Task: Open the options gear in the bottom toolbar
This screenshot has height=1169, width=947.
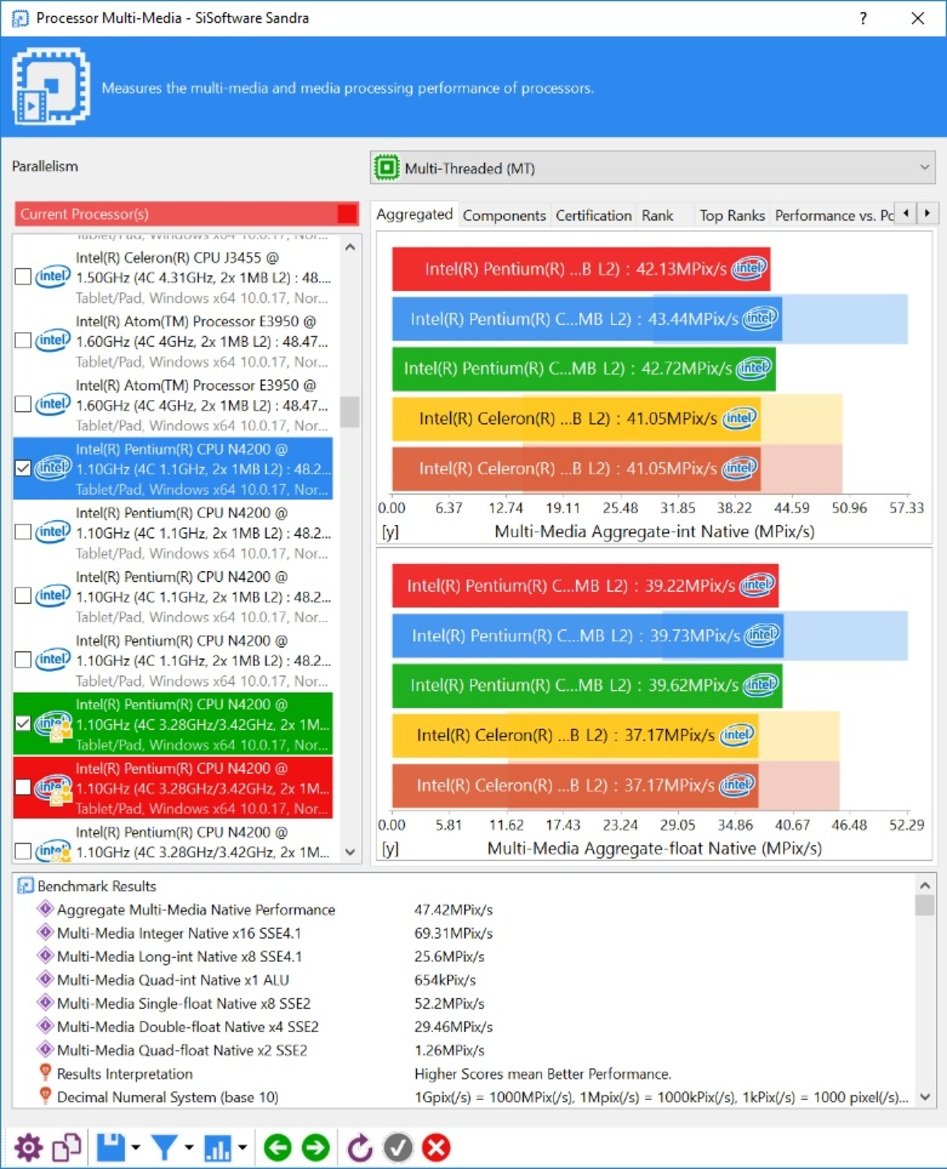Action: [28, 1147]
